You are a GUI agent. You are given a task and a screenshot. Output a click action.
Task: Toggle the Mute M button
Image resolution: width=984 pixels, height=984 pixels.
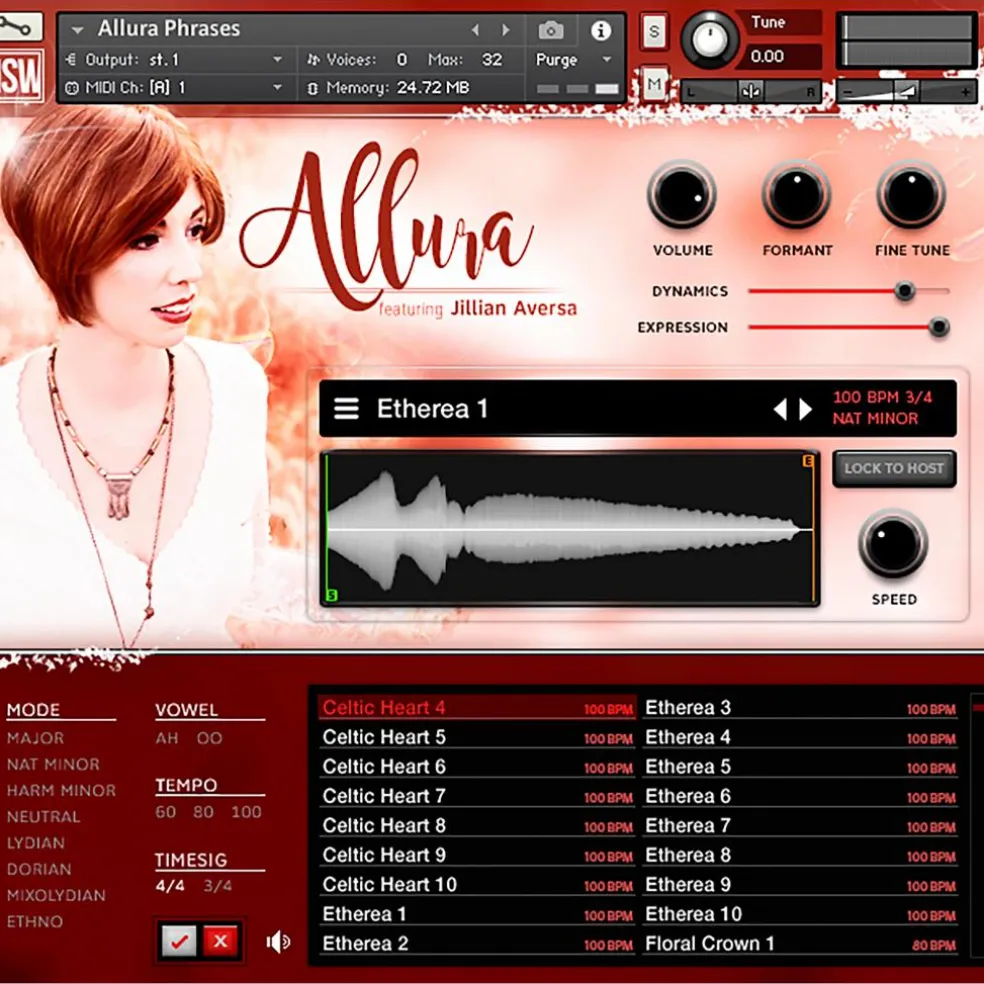[654, 83]
